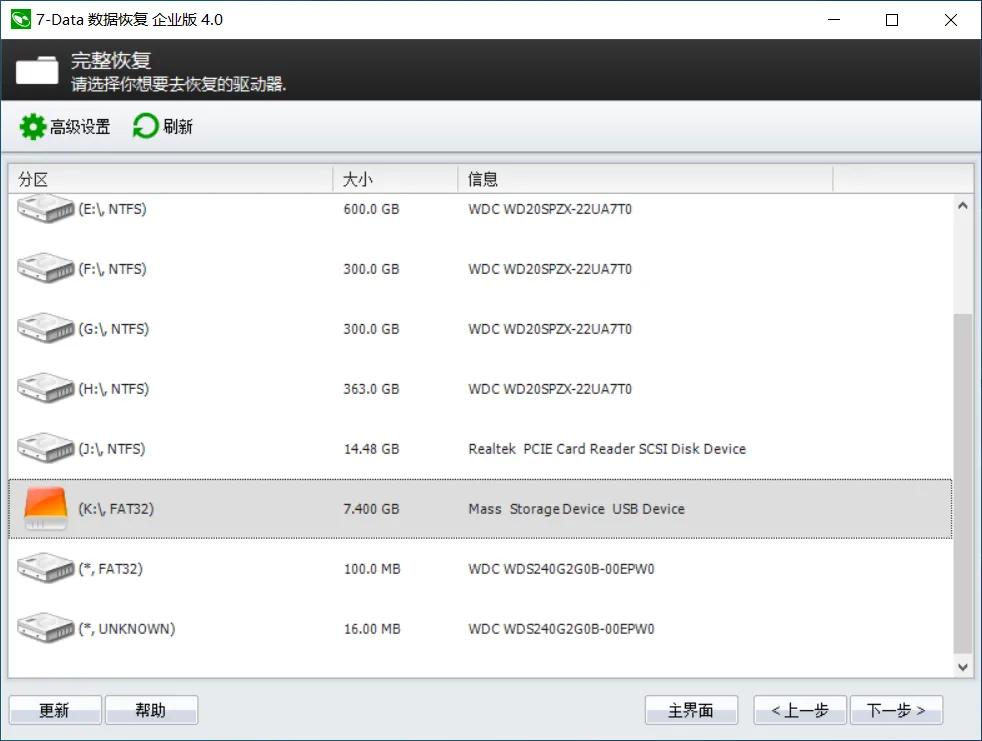
Task: Open the 高级设置 advanced settings gear icon
Action: 30,125
